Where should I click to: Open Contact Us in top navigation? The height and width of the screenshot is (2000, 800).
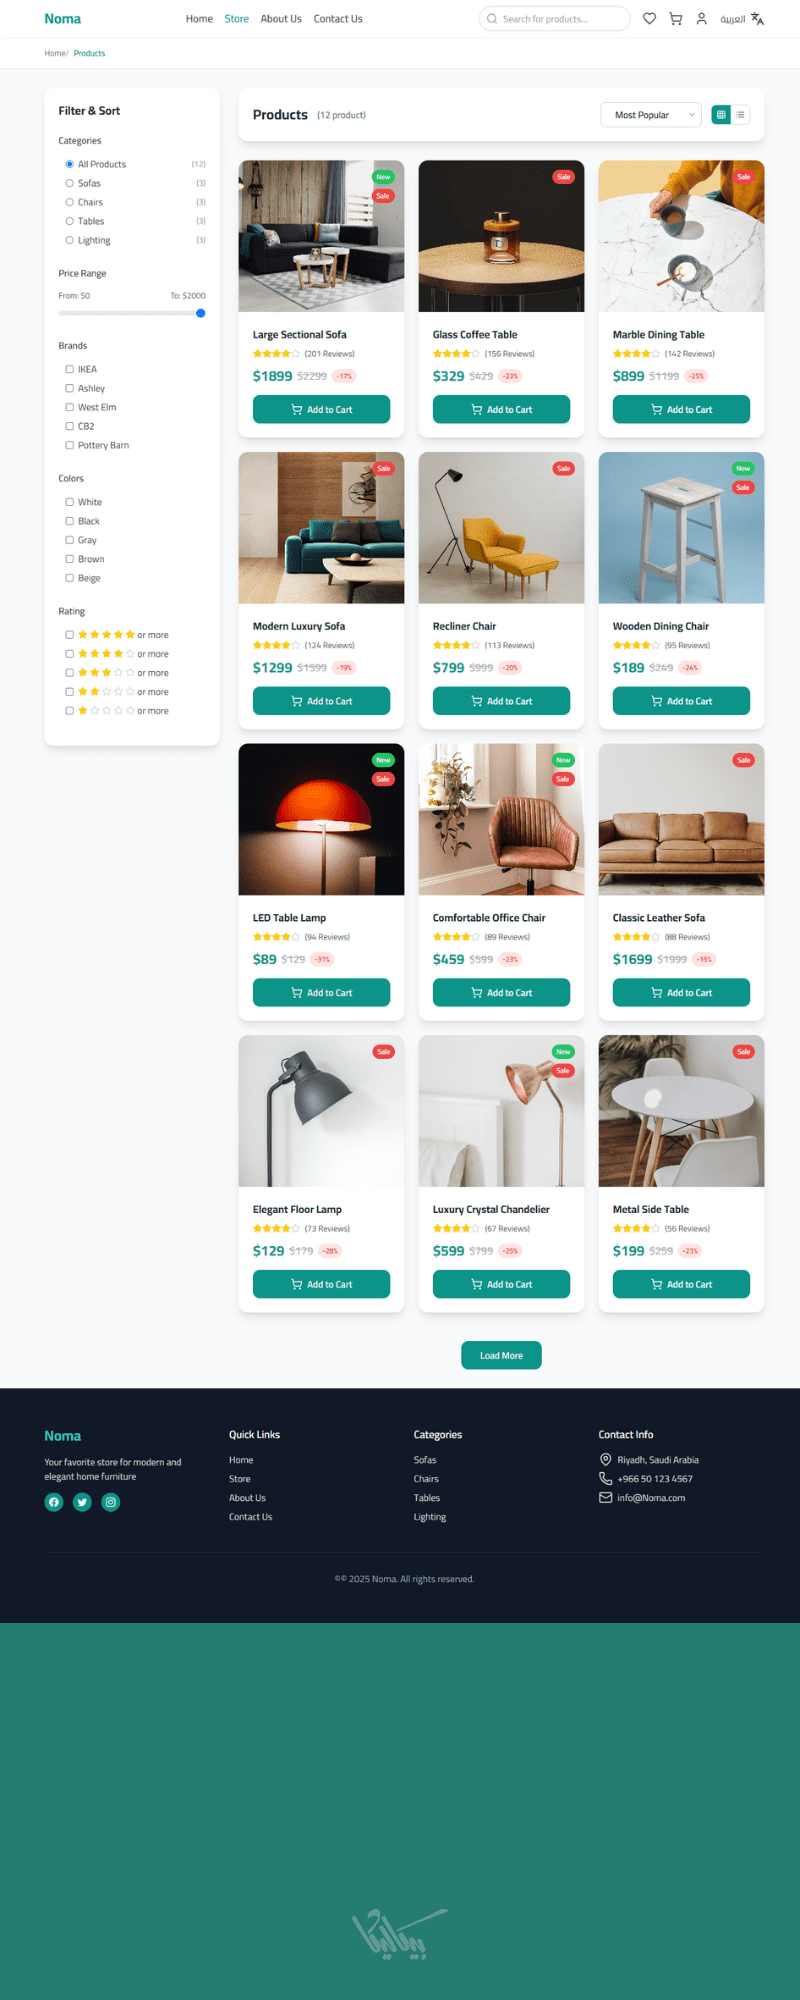[x=338, y=19]
